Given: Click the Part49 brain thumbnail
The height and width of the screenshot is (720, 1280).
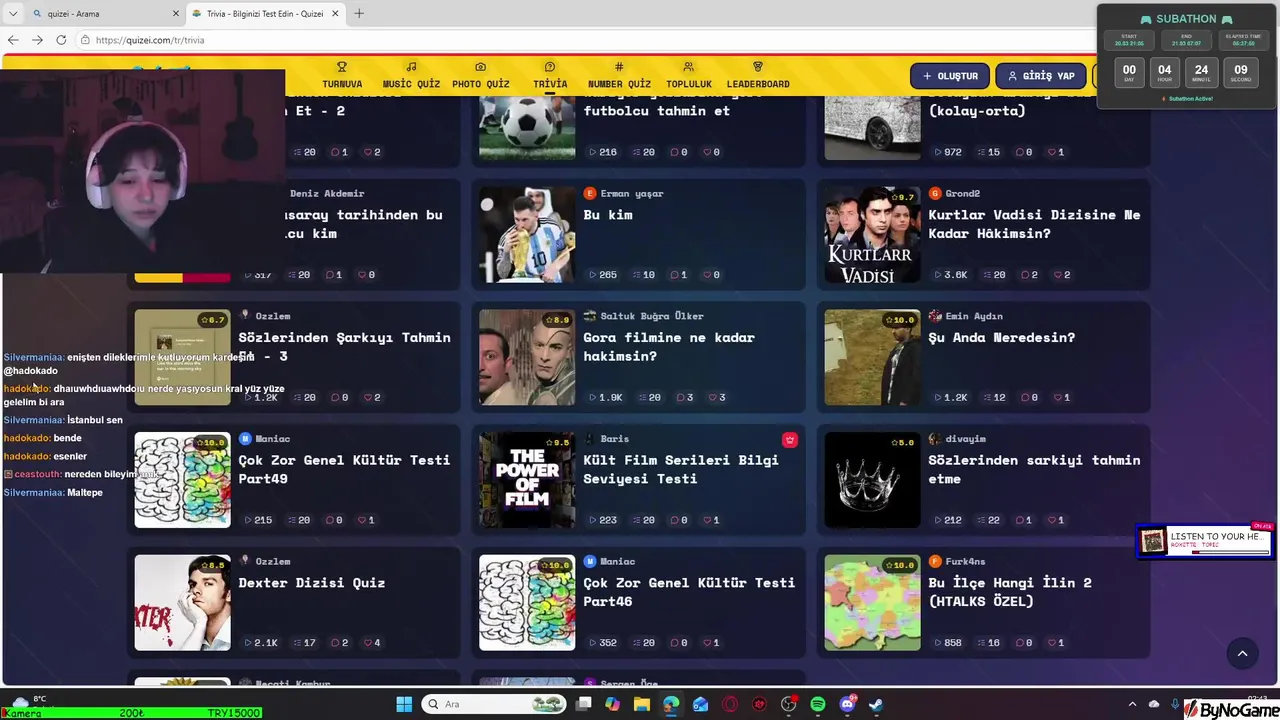Looking at the screenshot, I should coord(182,480).
